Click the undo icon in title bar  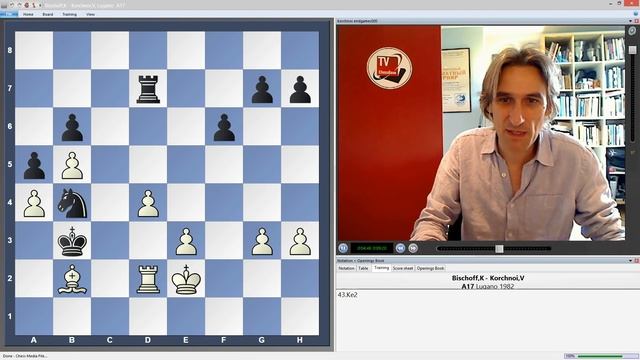[12, 5]
